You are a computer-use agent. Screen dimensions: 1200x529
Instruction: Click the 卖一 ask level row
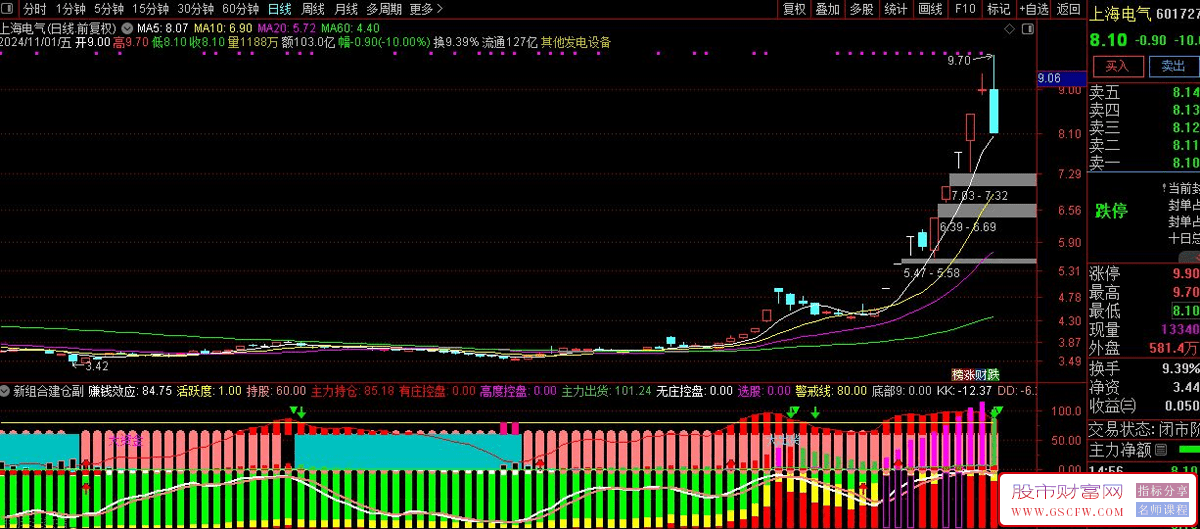[1144, 163]
